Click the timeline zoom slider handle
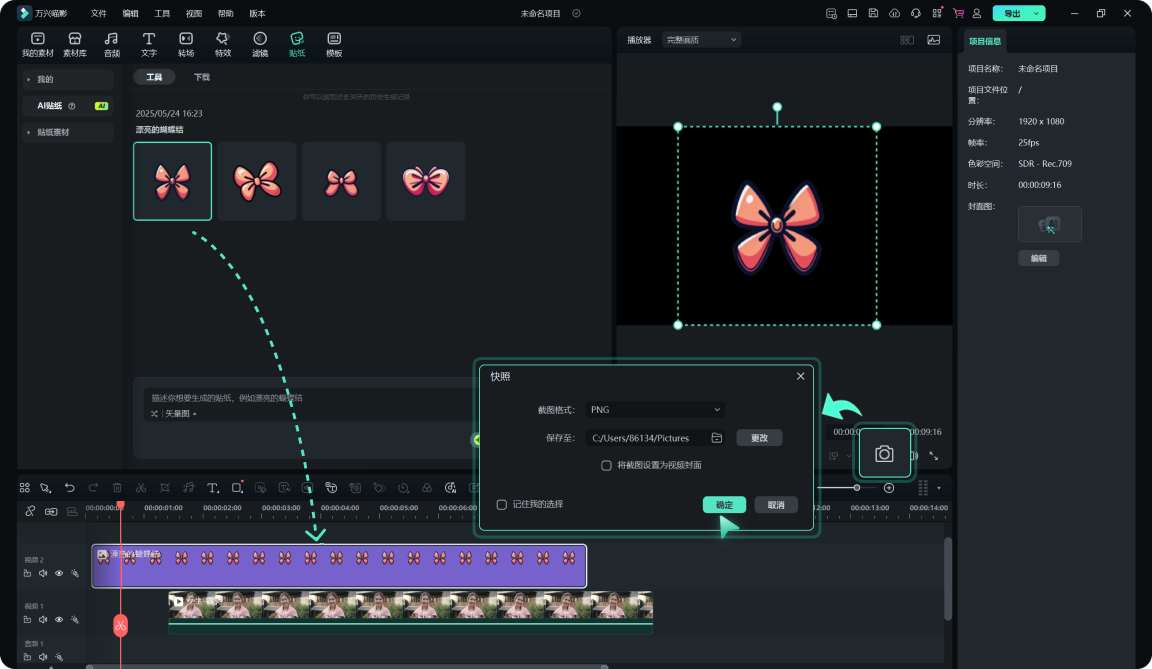 pyautogui.click(x=857, y=488)
